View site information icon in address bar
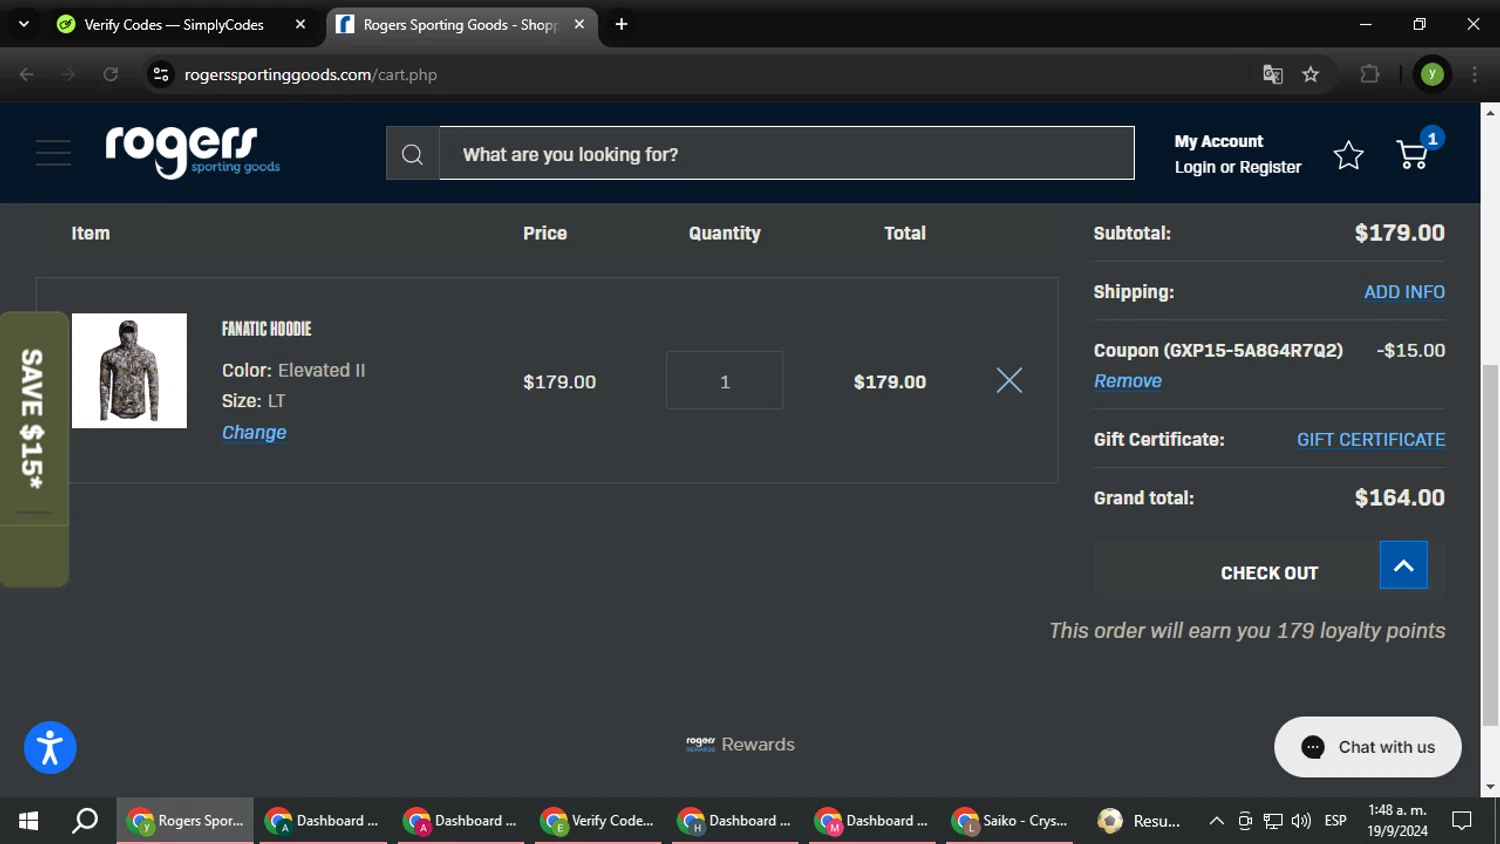This screenshot has height=844, width=1500. point(161,74)
